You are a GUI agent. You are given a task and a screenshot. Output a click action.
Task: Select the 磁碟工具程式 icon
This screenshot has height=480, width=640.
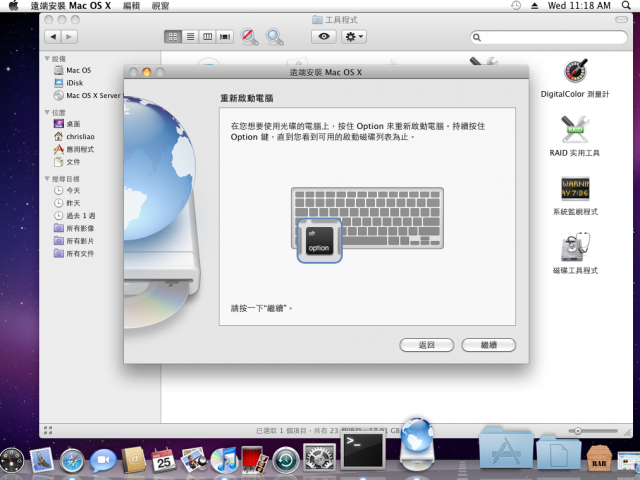pos(575,247)
